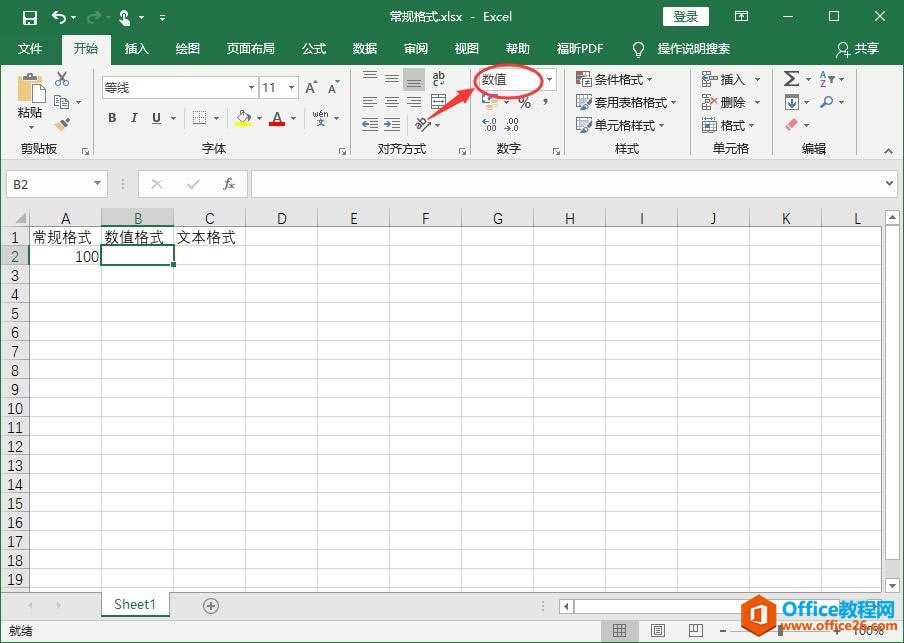The width and height of the screenshot is (904, 643).
Task: Click the format painter brush icon
Action: point(62,124)
